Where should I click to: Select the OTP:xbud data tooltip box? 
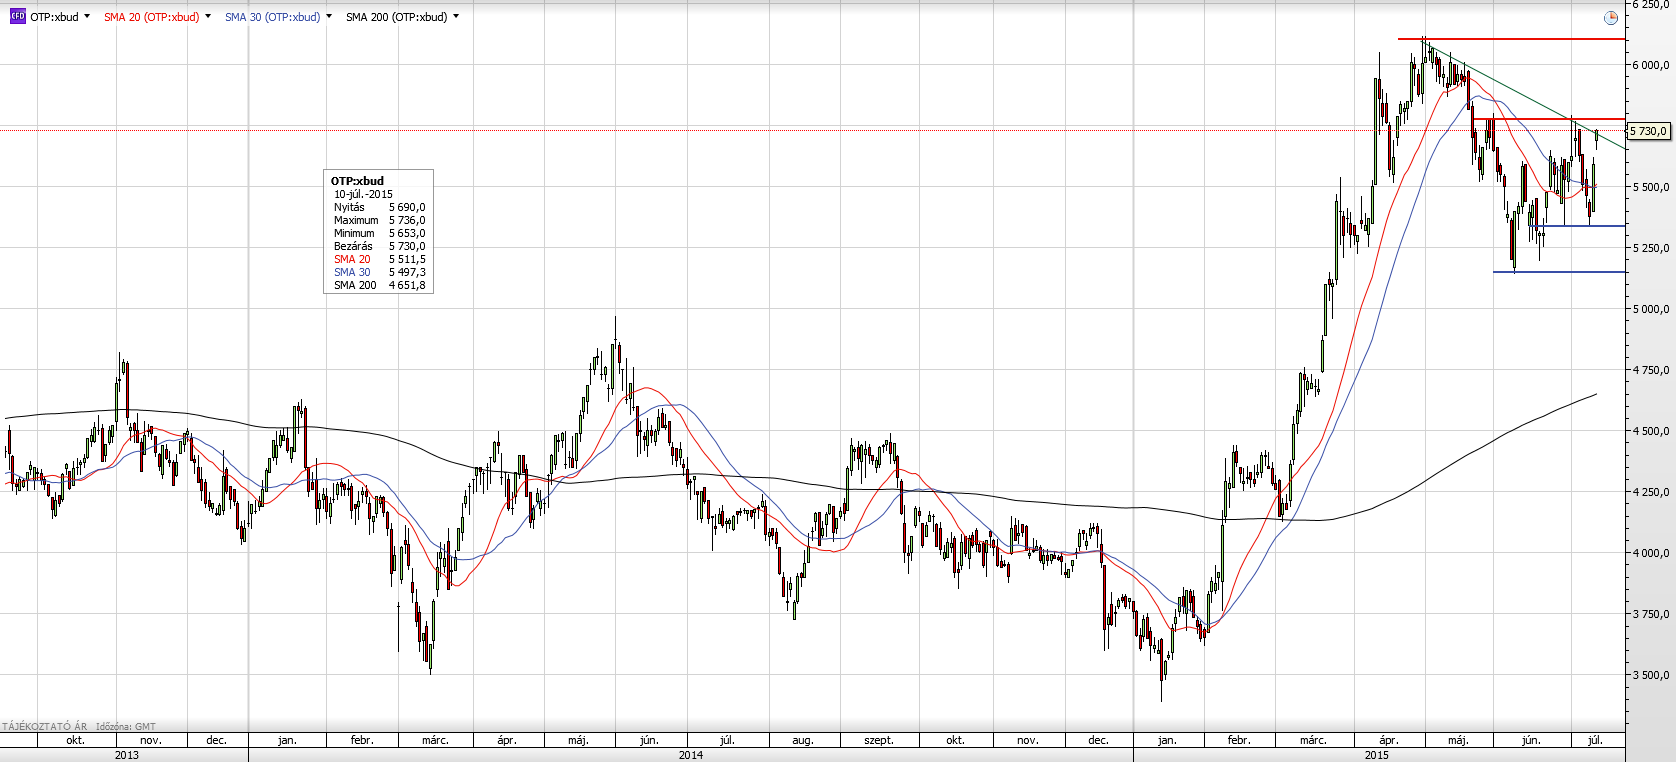[x=379, y=232]
